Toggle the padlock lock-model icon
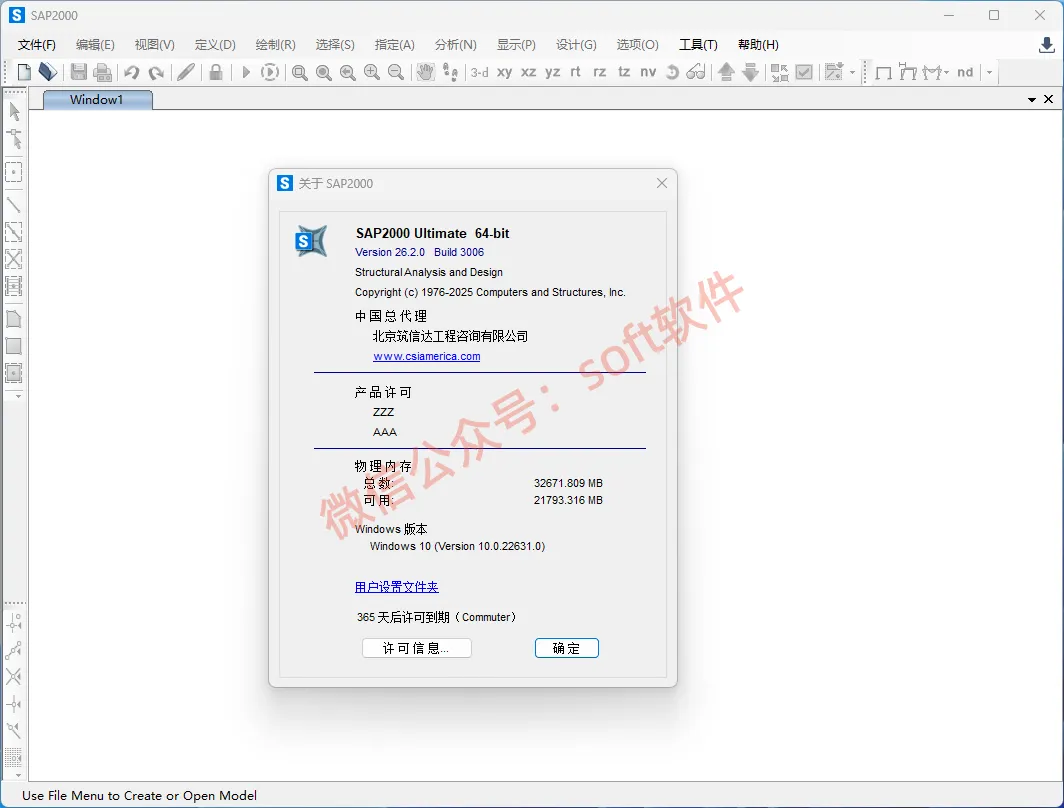1064x808 pixels. [x=216, y=72]
